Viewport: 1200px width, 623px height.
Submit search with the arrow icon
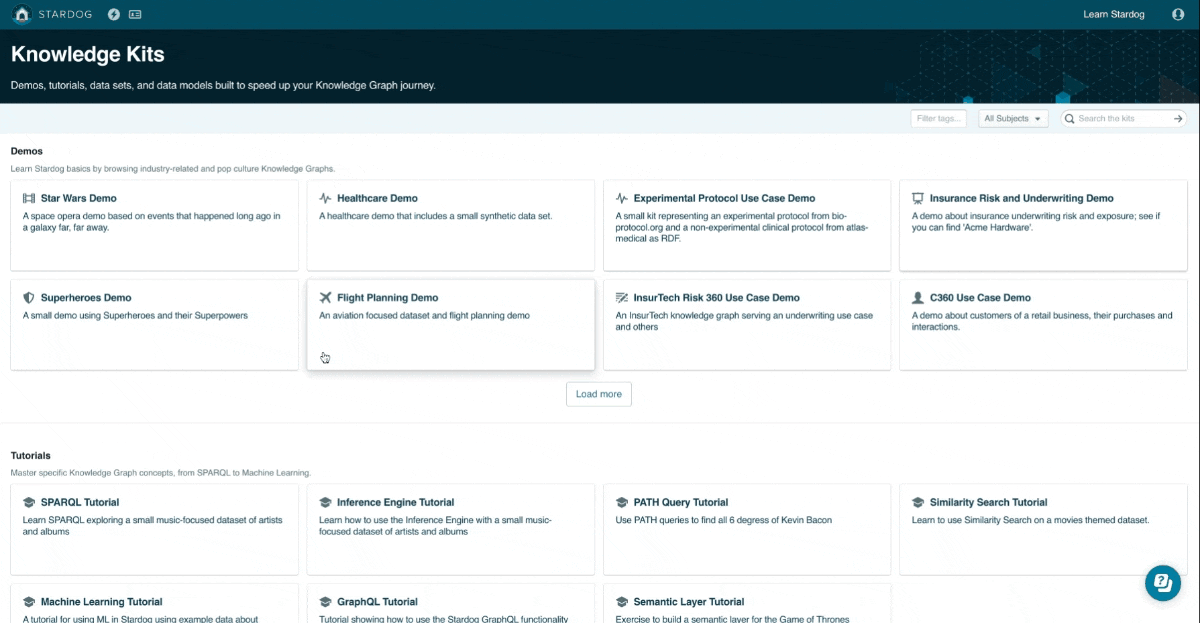pos(1178,119)
